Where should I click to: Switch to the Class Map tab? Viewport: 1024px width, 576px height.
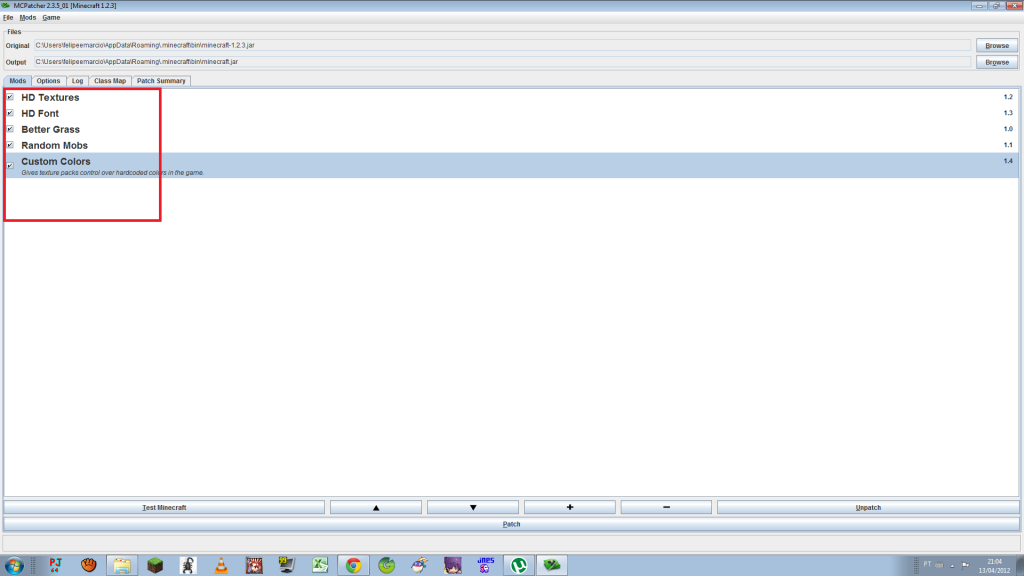click(110, 81)
